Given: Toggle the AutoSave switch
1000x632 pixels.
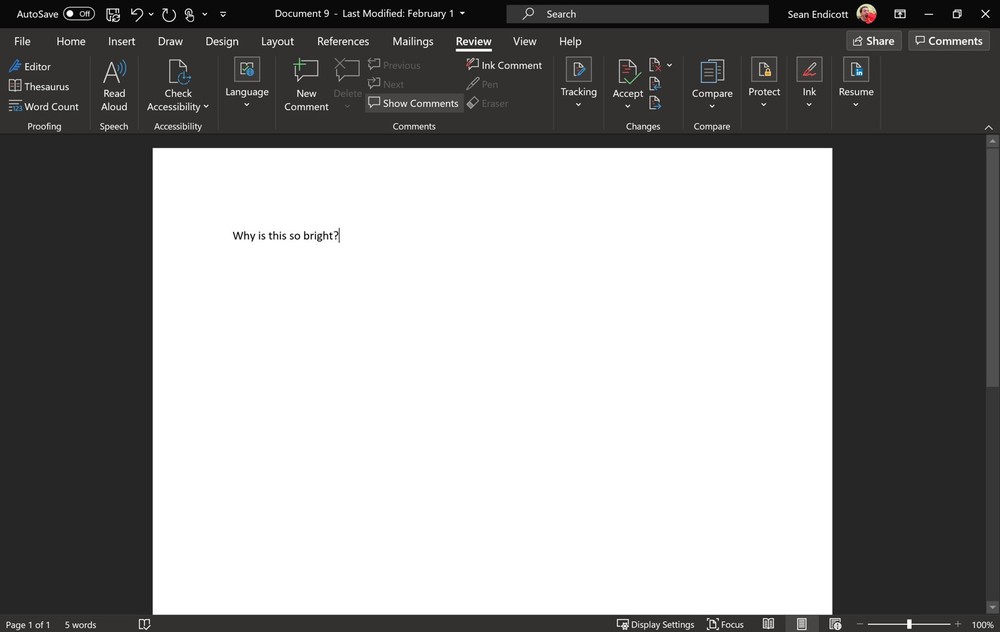Looking at the screenshot, I should coord(79,14).
